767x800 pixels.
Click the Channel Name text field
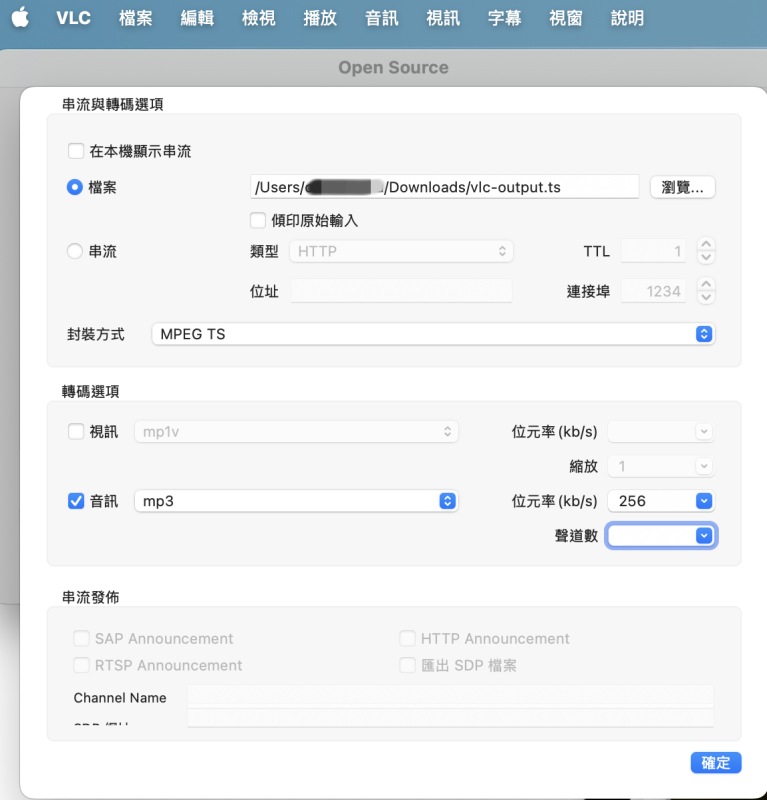(x=451, y=697)
